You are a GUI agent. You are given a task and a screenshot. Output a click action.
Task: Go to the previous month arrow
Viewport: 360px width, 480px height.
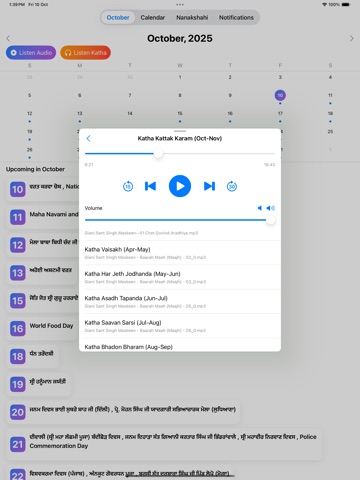[8, 38]
